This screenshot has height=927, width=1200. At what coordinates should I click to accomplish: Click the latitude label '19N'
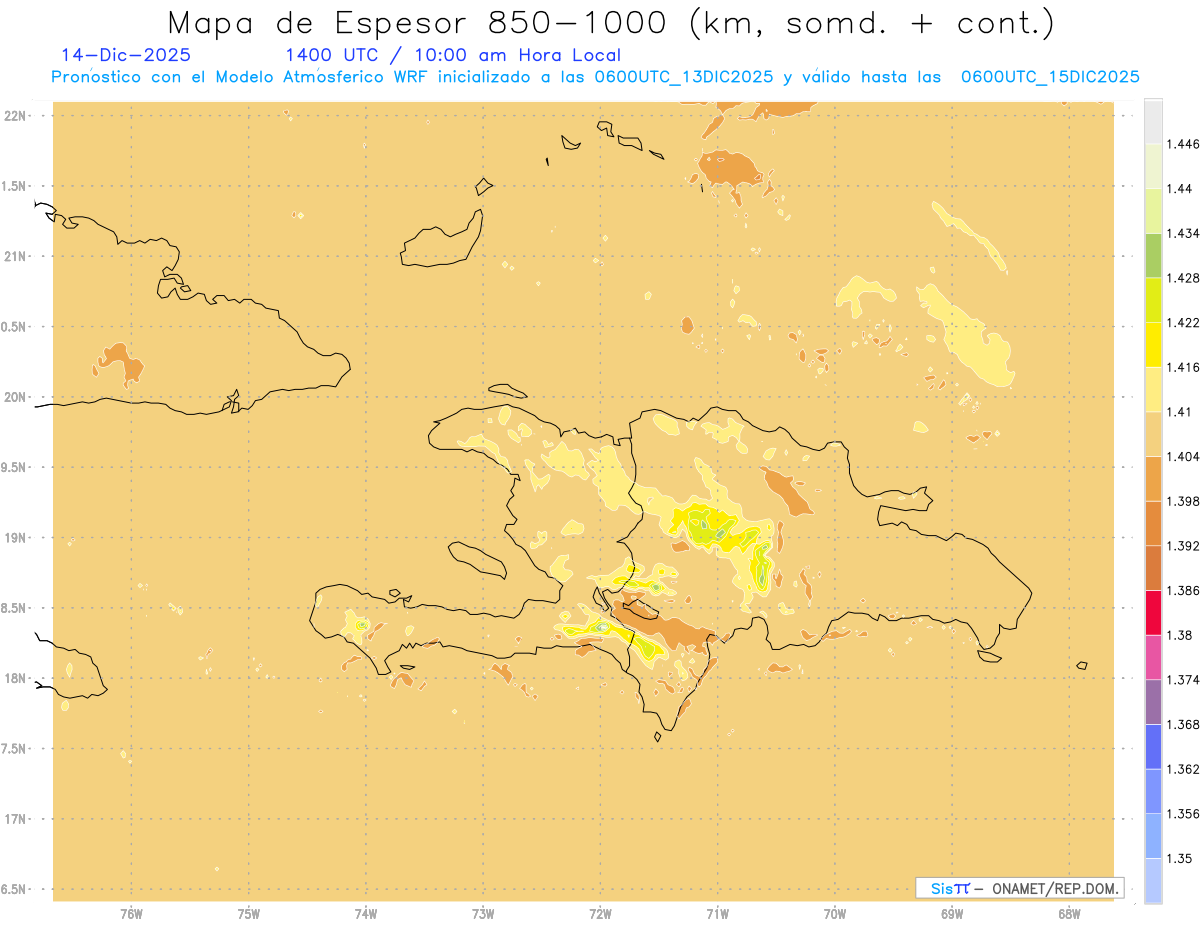click(x=16, y=537)
